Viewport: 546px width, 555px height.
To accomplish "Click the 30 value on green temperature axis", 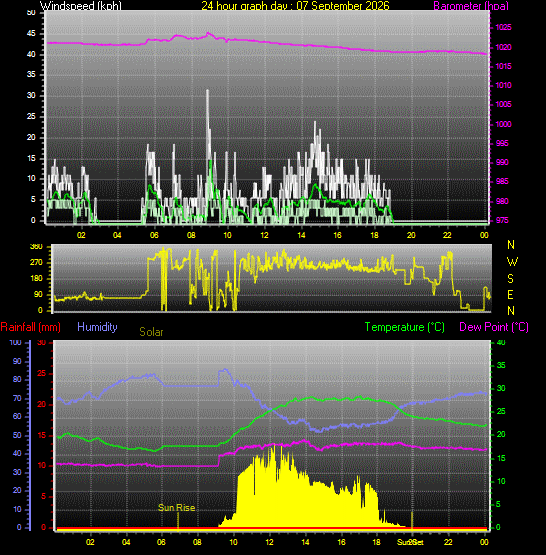I will (x=501, y=388).
